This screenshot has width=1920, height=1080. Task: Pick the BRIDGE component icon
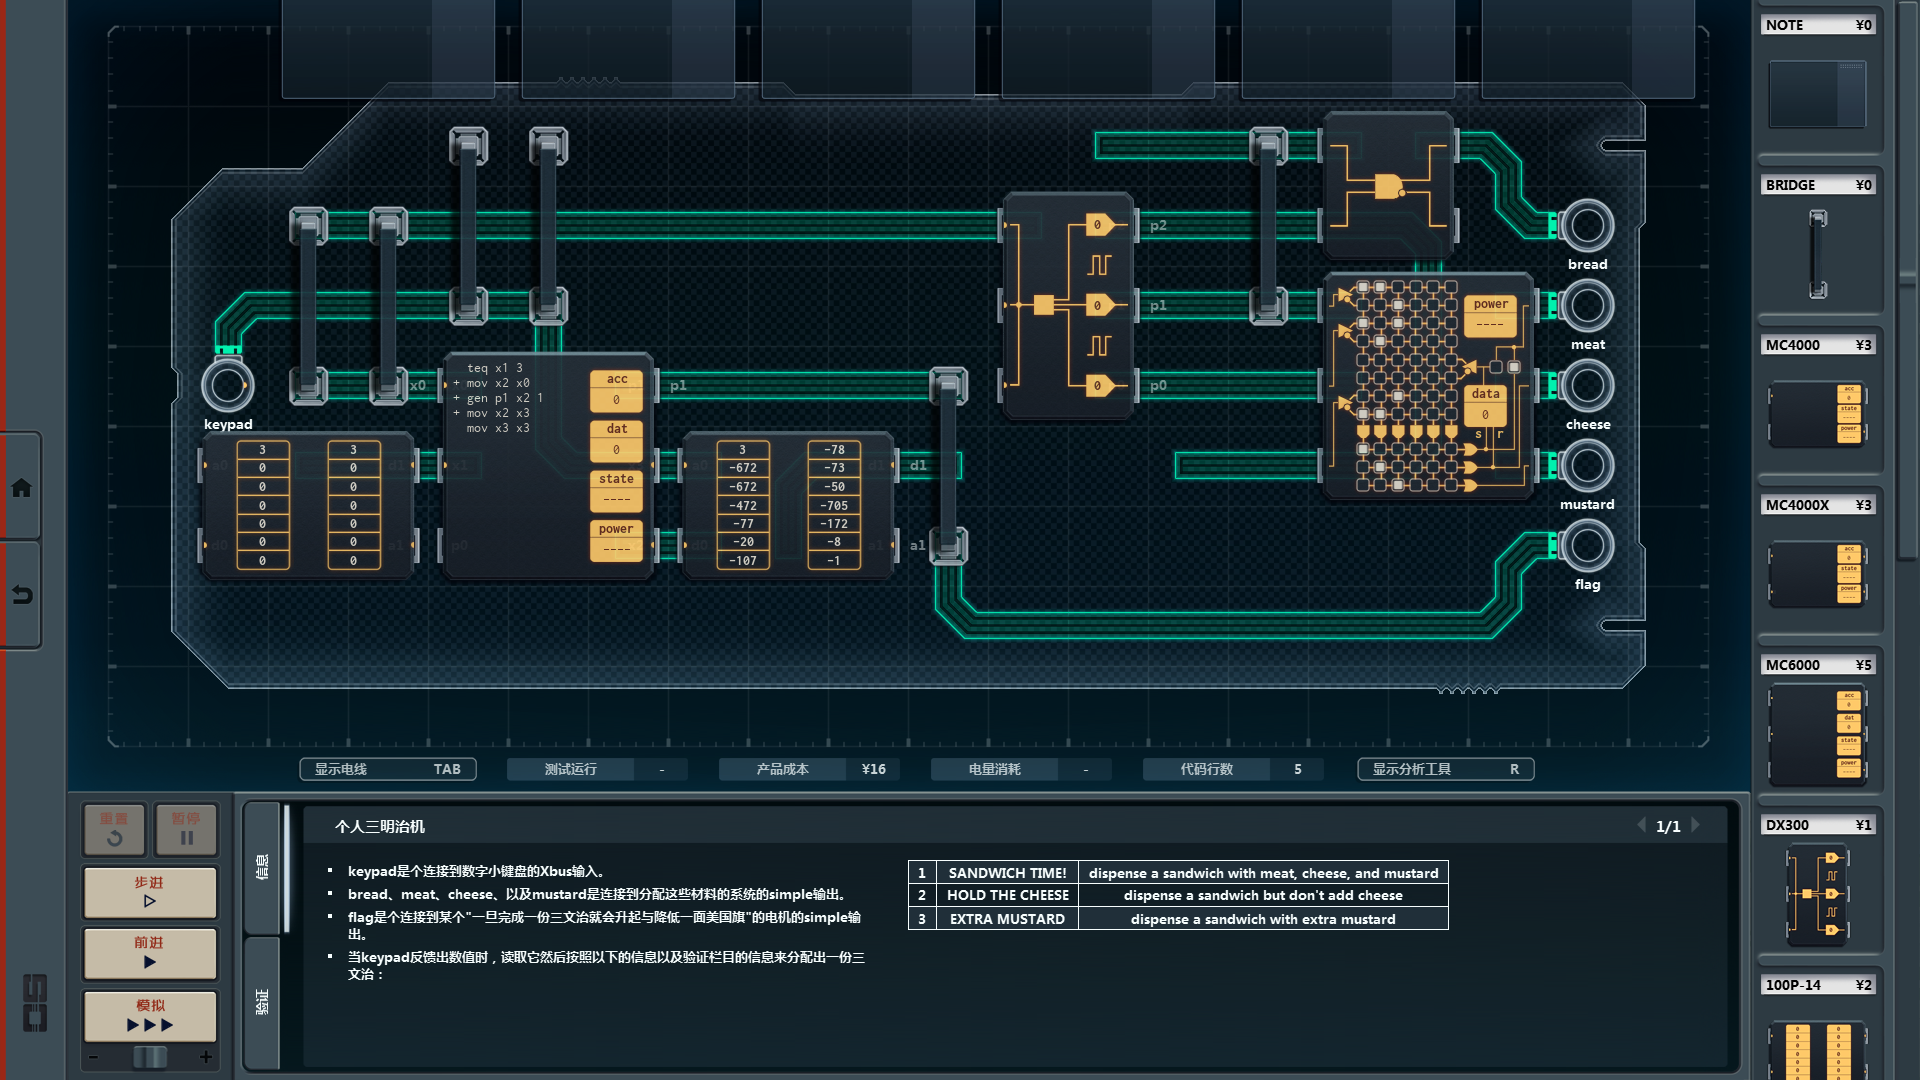point(1817,254)
